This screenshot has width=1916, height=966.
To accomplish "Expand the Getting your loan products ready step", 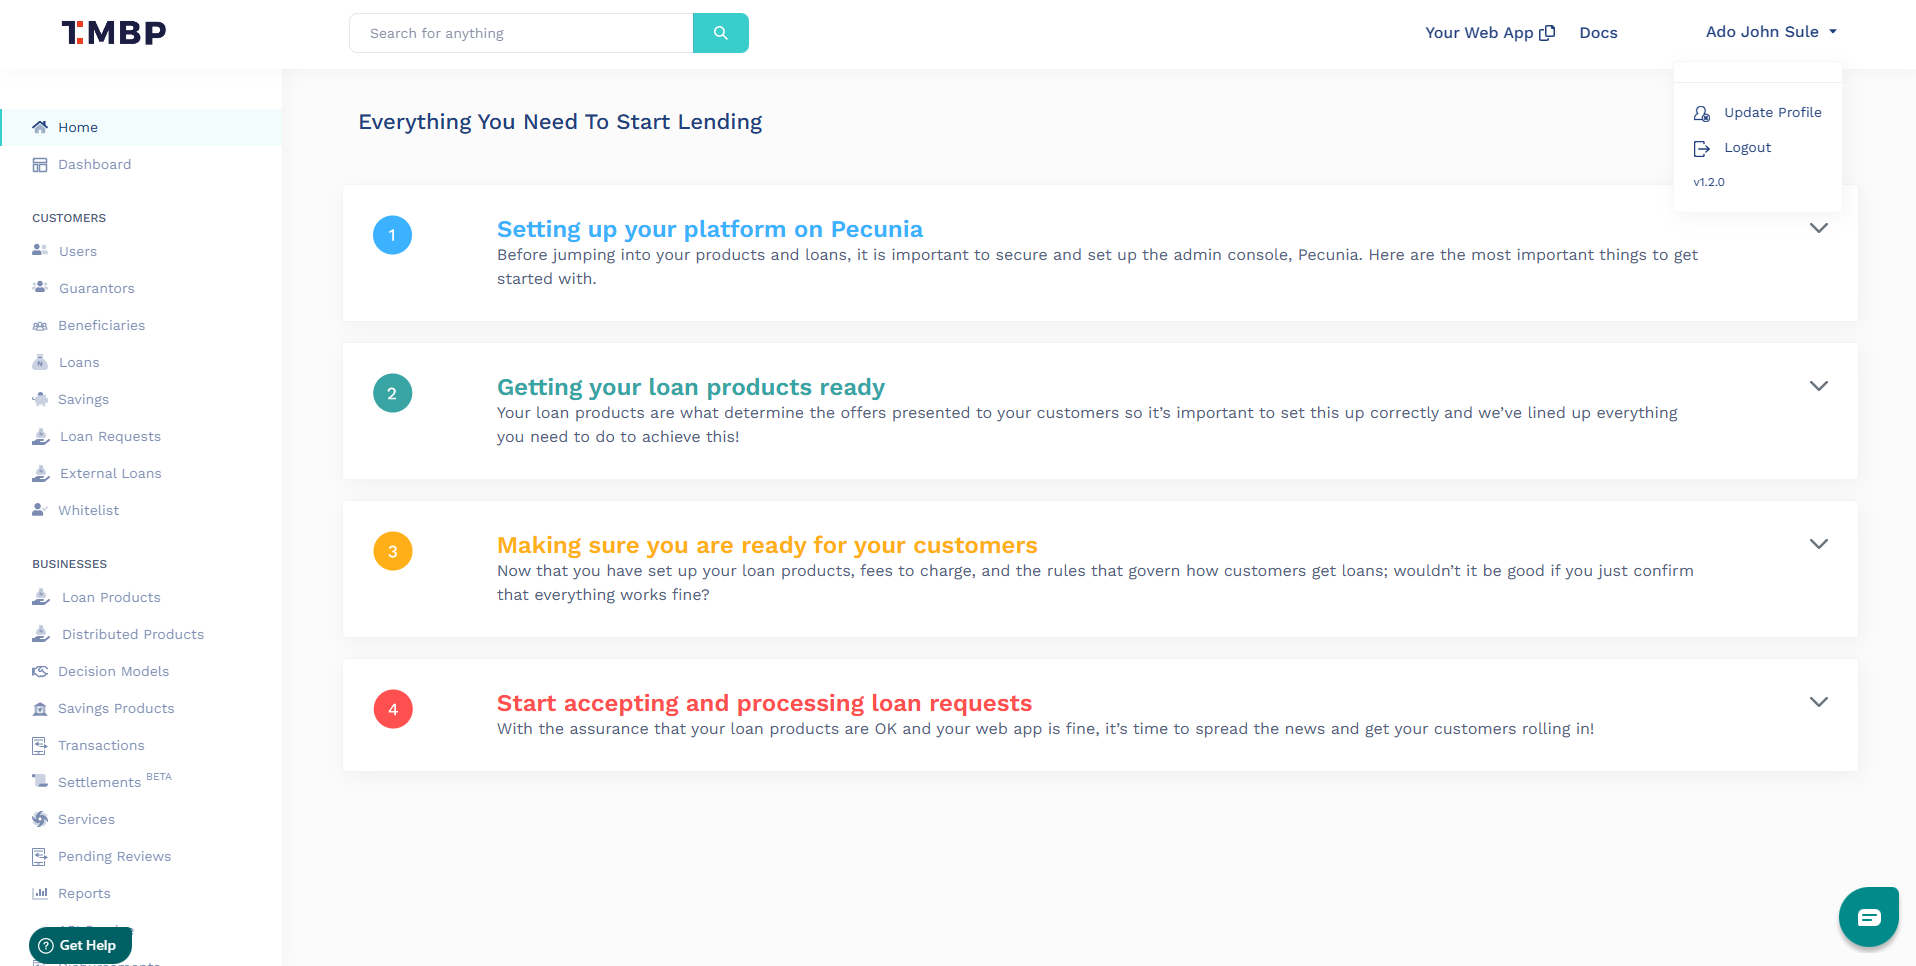I will pyautogui.click(x=1819, y=386).
